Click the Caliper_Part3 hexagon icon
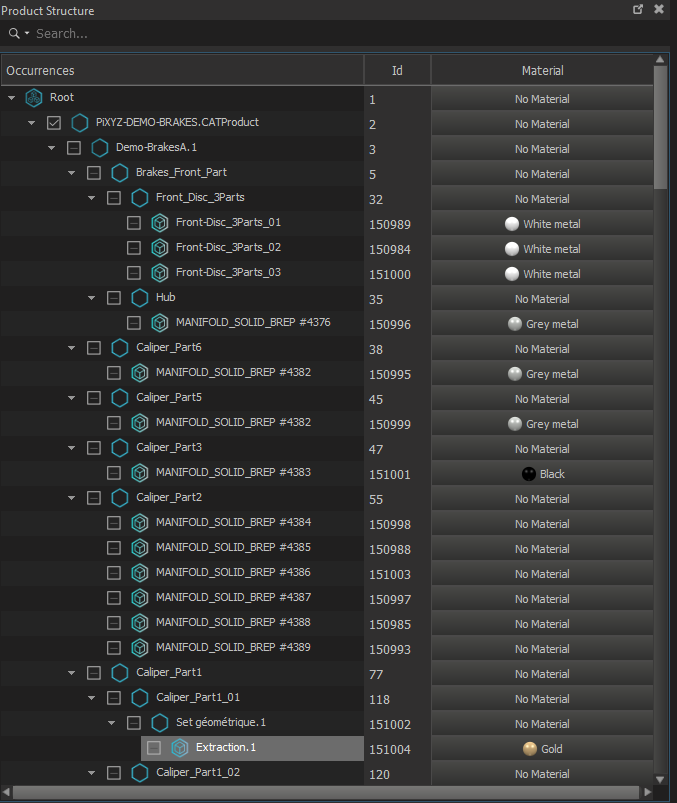The height and width of the screenshot is (803, 677). (119, 448)
